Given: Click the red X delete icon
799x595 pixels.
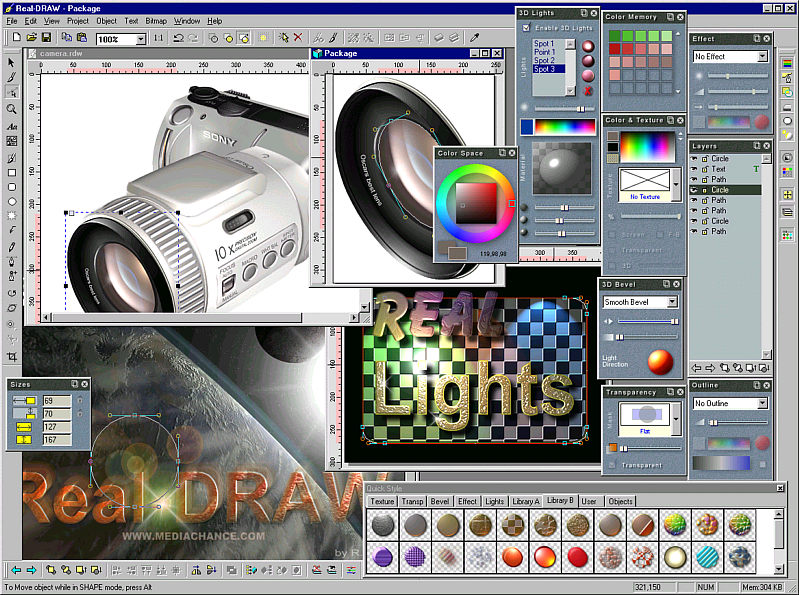Looking at the screenshot, I should [x=298, y=37].
